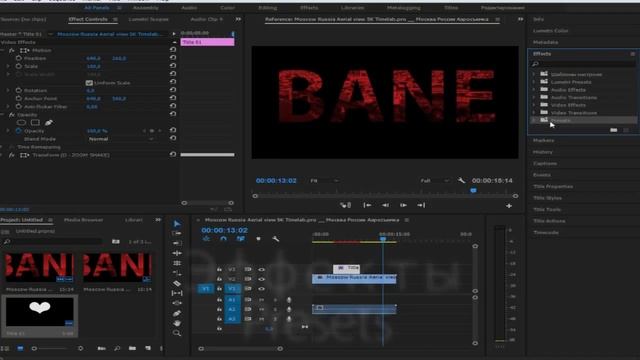
Task: Select the Rolling Edit tool
Action: click(x=177, y=253)
